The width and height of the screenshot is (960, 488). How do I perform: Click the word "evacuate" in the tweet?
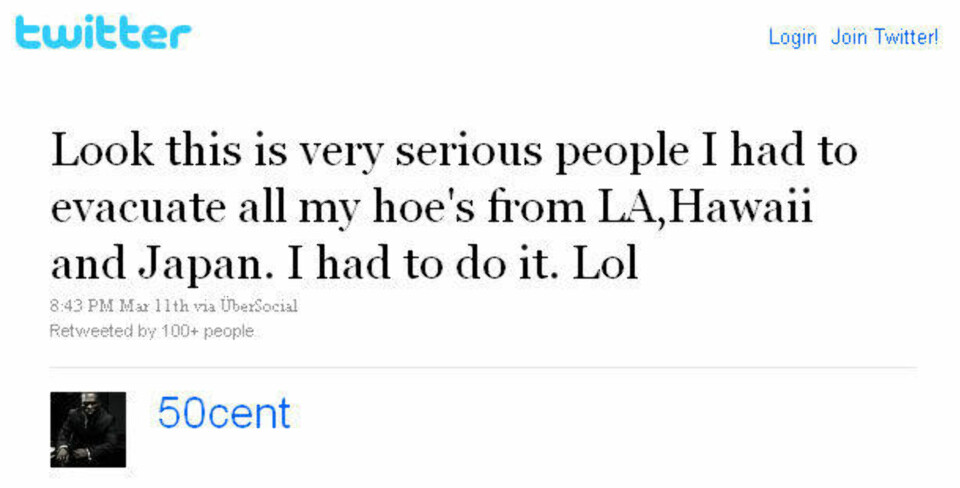(x=138, y=208)
